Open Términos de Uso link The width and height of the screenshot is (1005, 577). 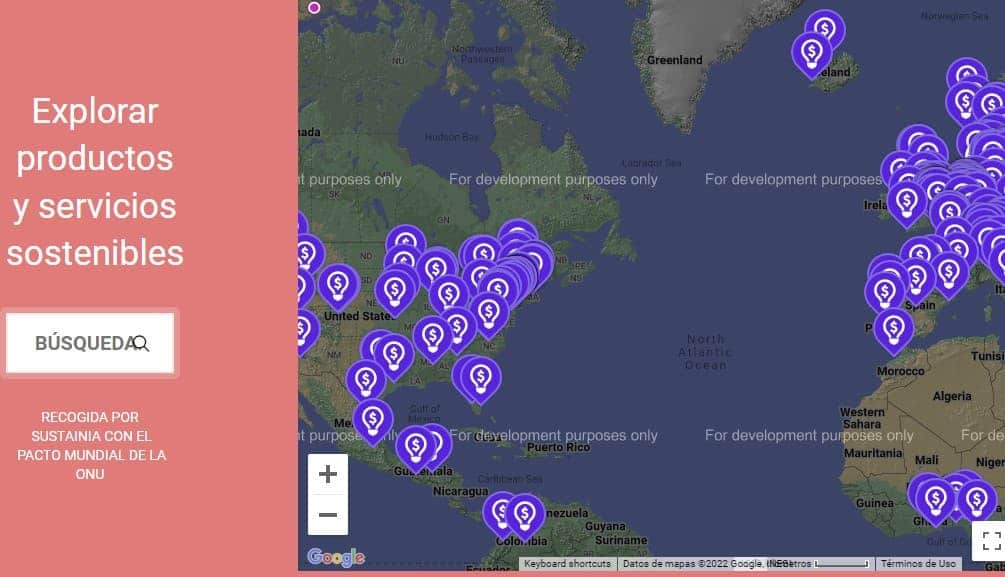(x=918, y=564)
